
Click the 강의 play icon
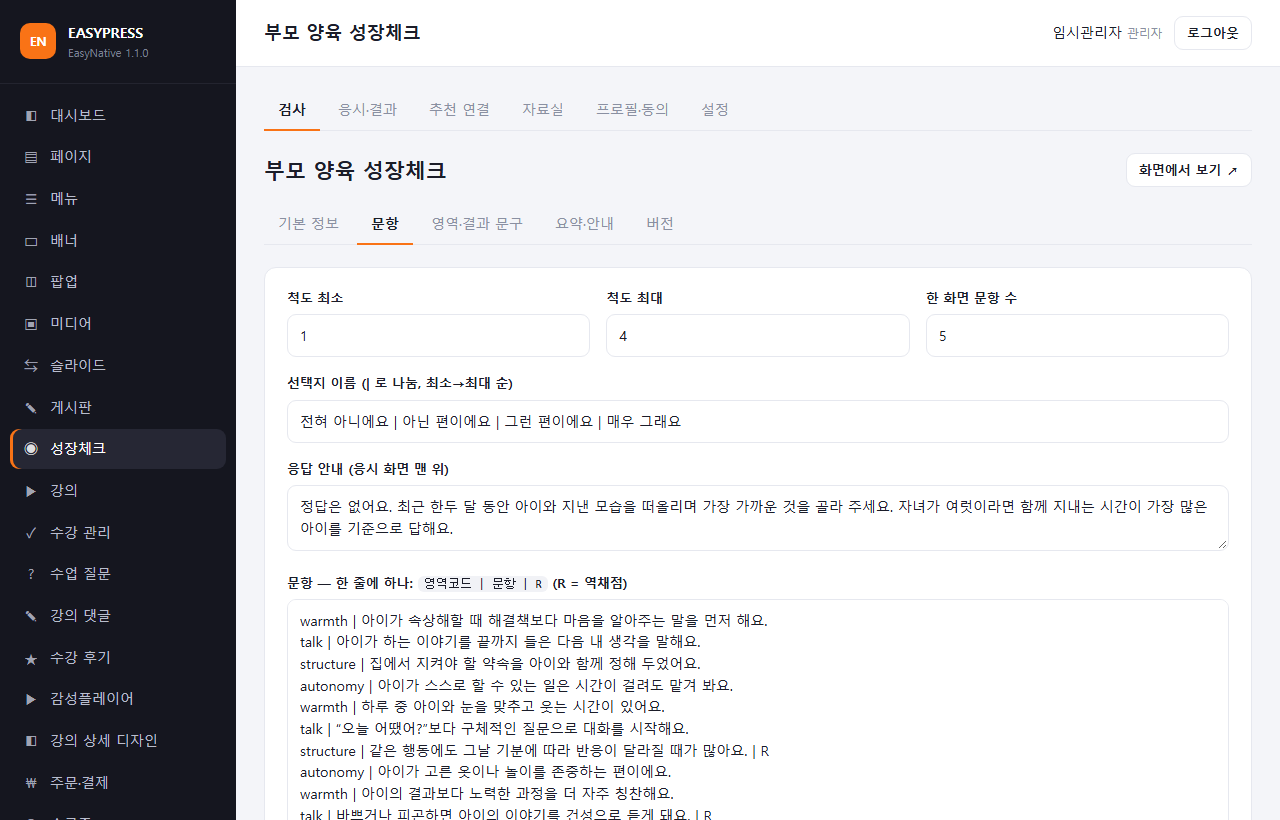click(31, 491)
